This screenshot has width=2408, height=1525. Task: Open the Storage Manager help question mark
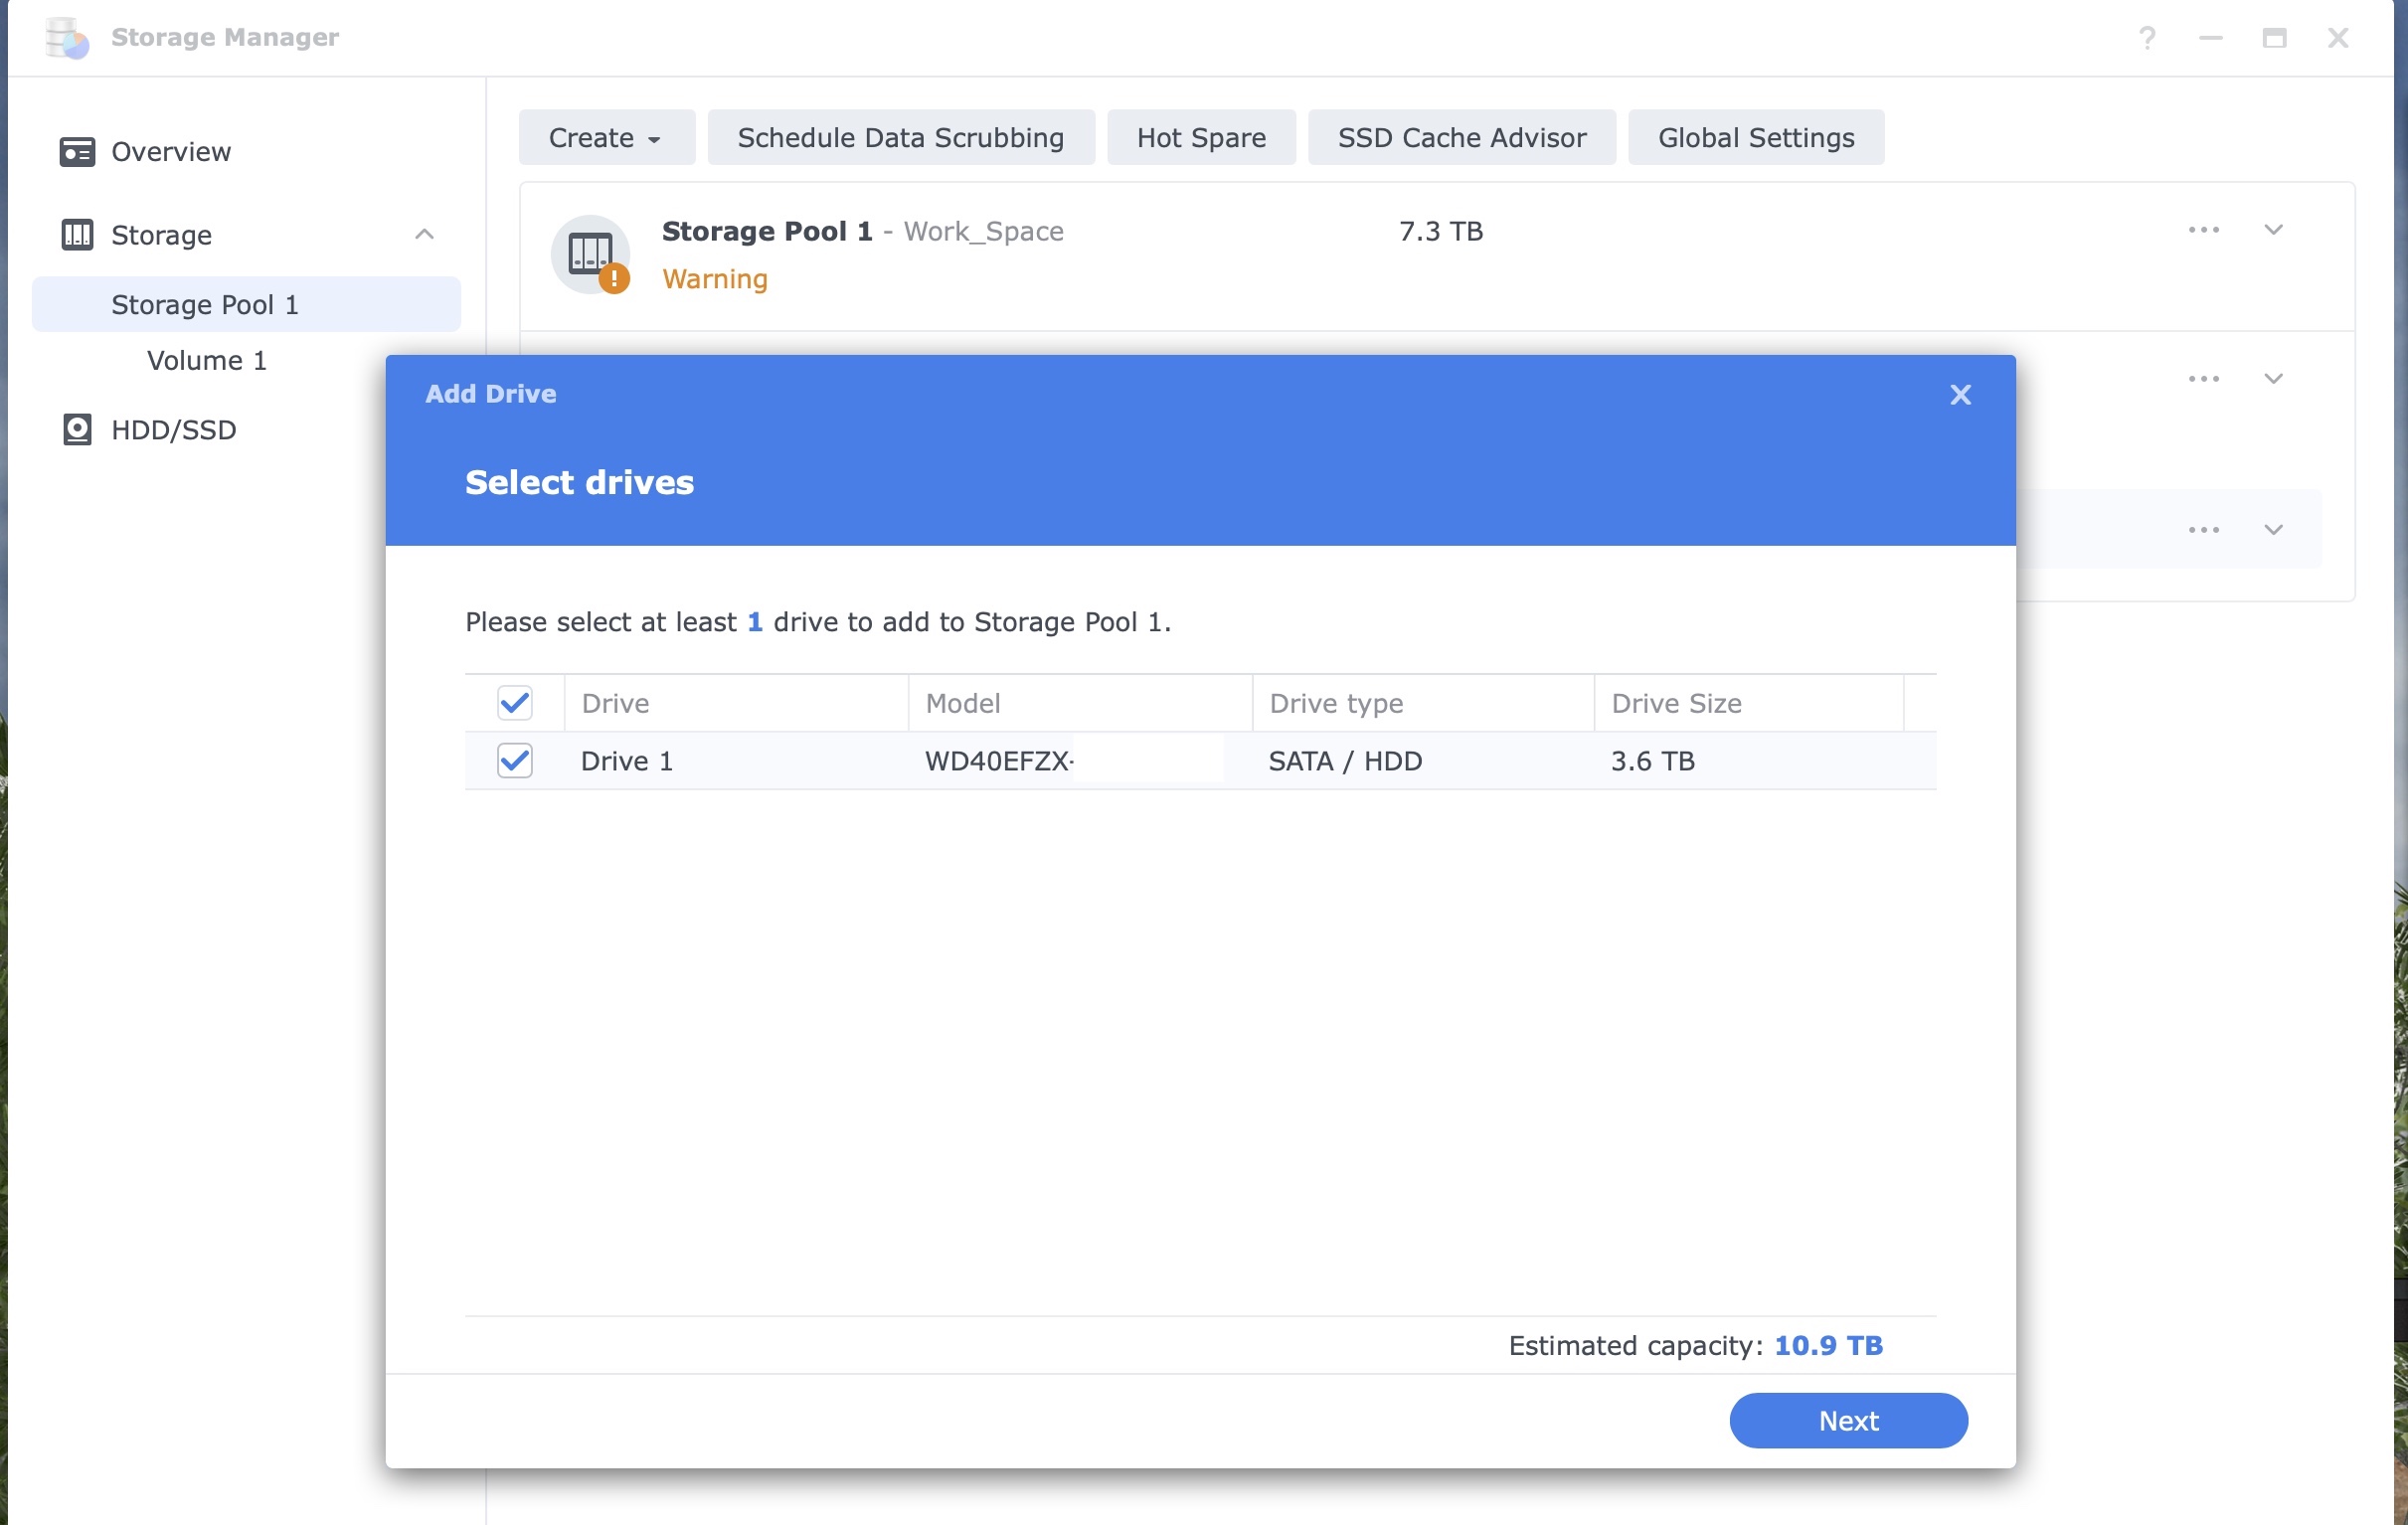tap(2147, 38)
